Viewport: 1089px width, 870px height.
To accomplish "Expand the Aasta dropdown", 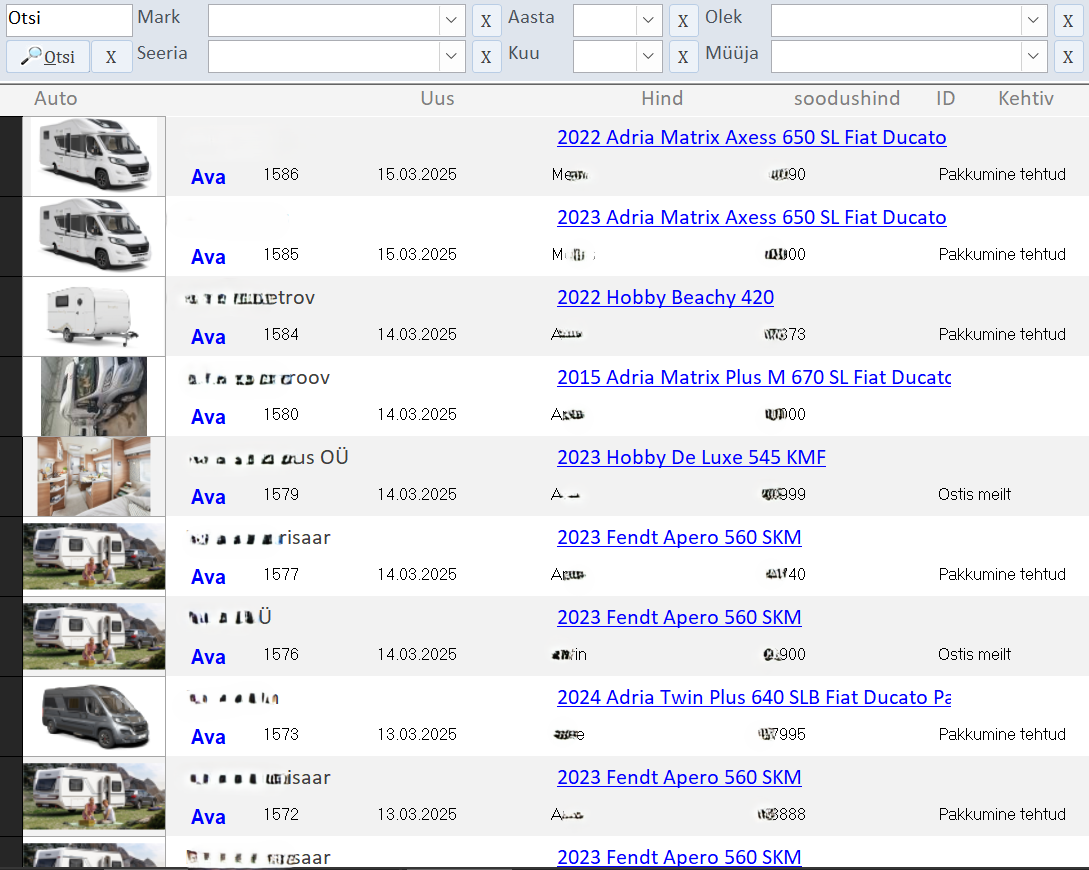I will pos(648,20).
